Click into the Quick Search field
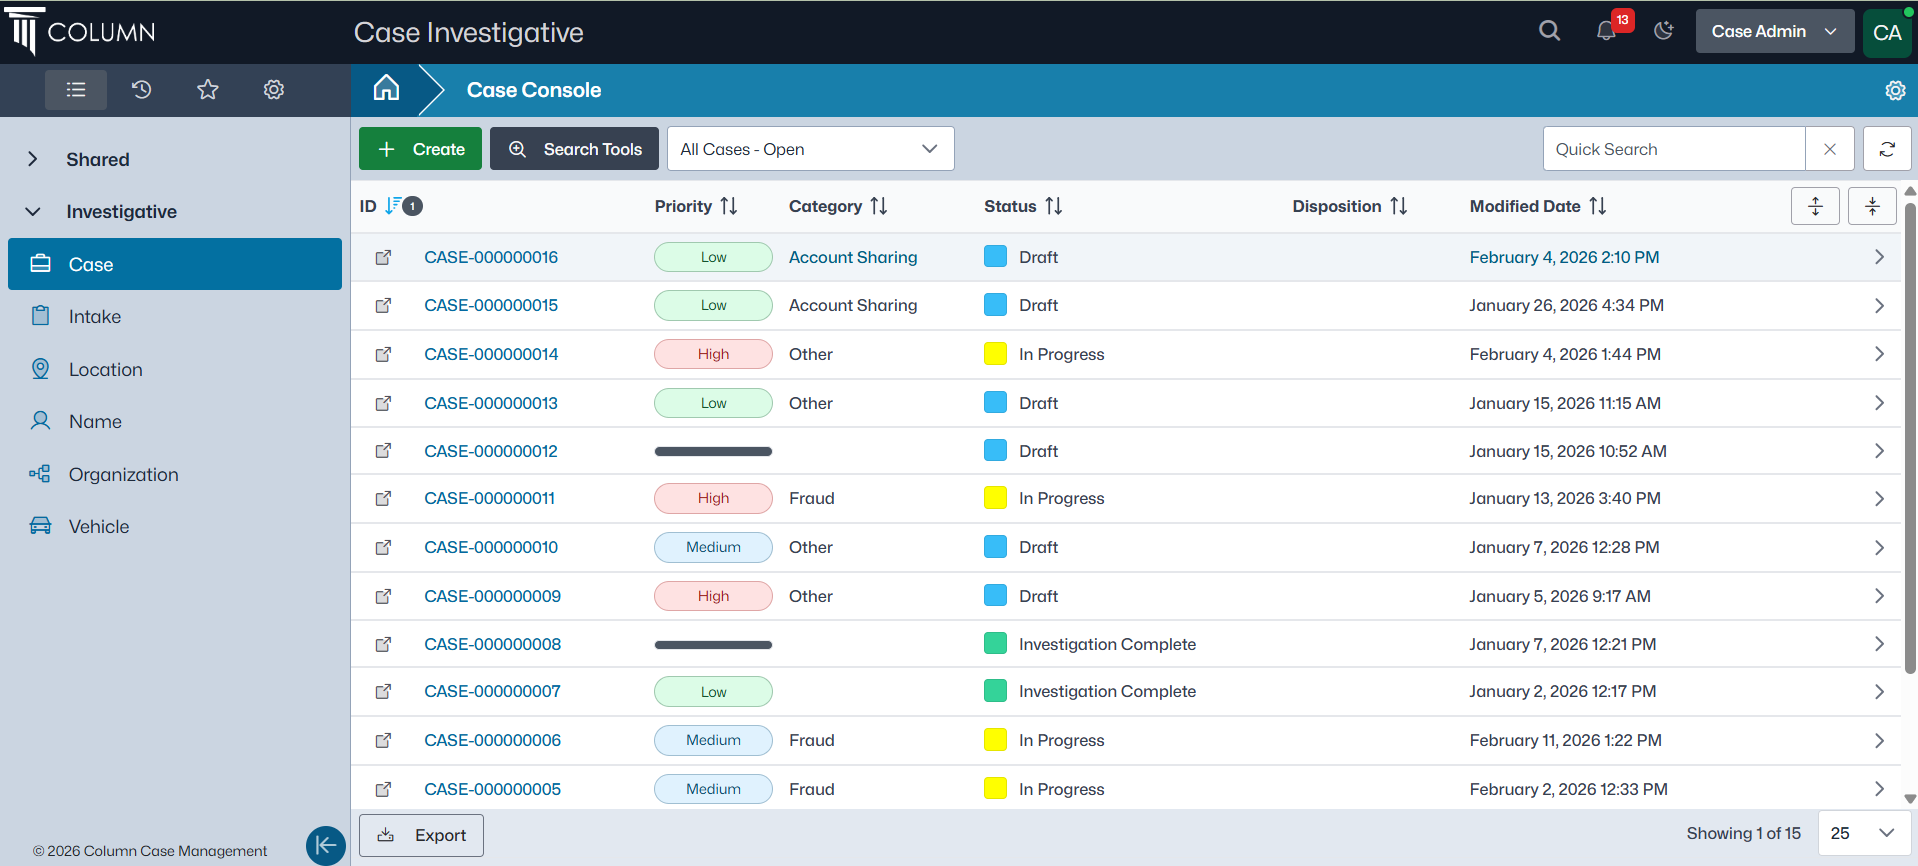The image size is (1918, 866). 1673,149
